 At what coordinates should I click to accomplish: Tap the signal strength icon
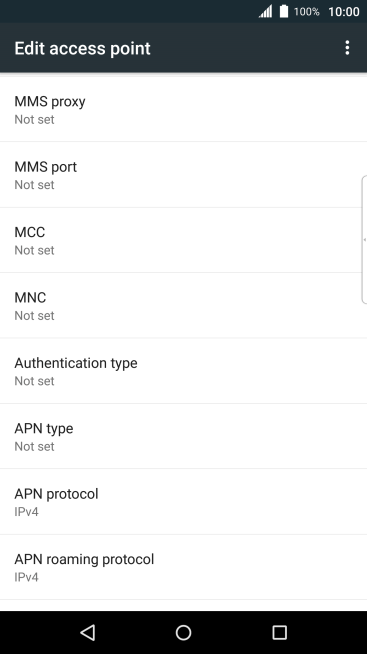click(265, 11)
